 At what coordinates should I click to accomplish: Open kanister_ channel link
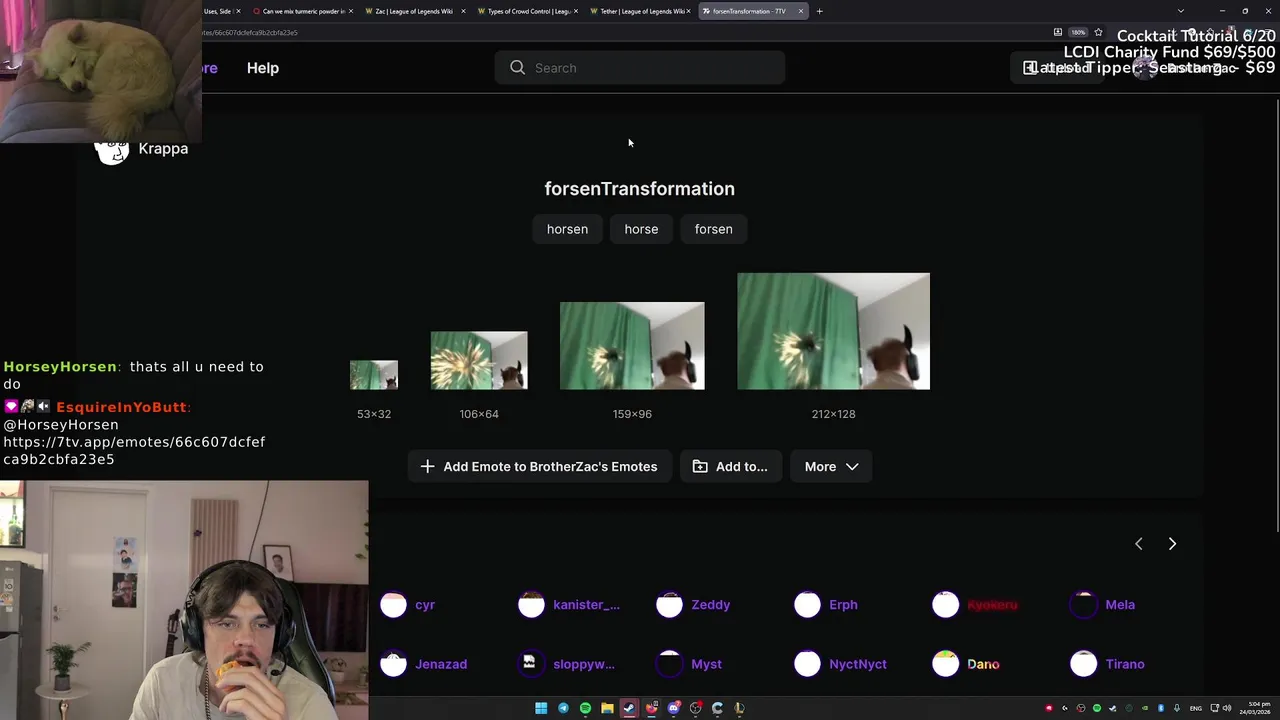click(586, 604)
